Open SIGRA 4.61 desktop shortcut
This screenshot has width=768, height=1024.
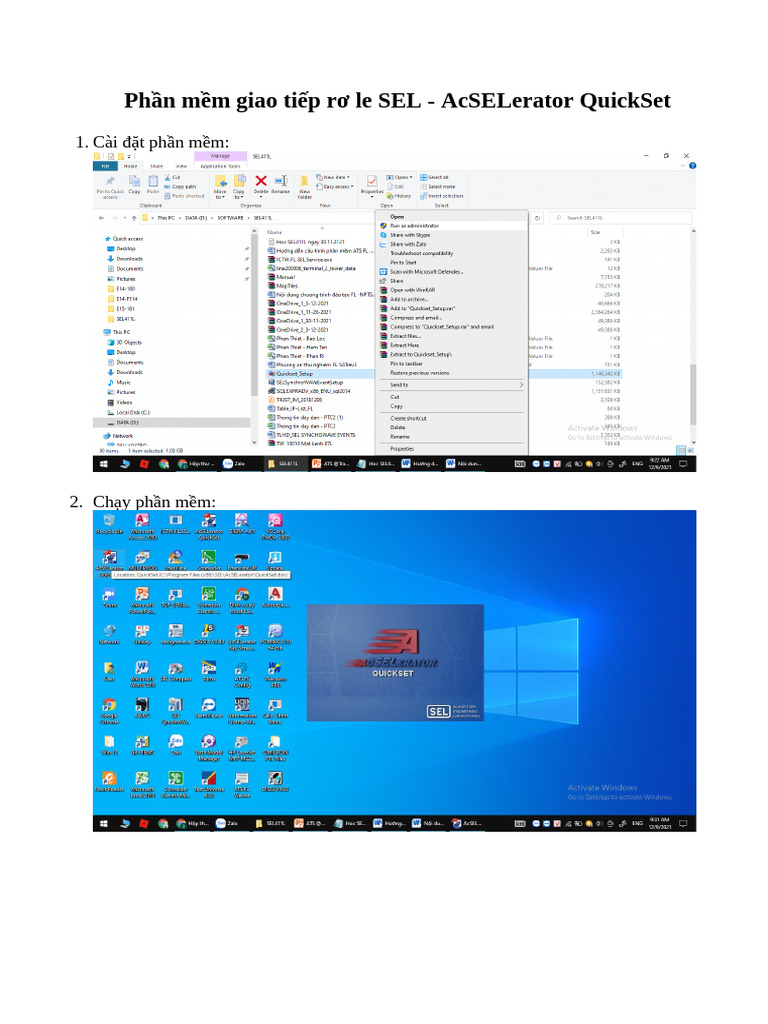pos(242,524)
